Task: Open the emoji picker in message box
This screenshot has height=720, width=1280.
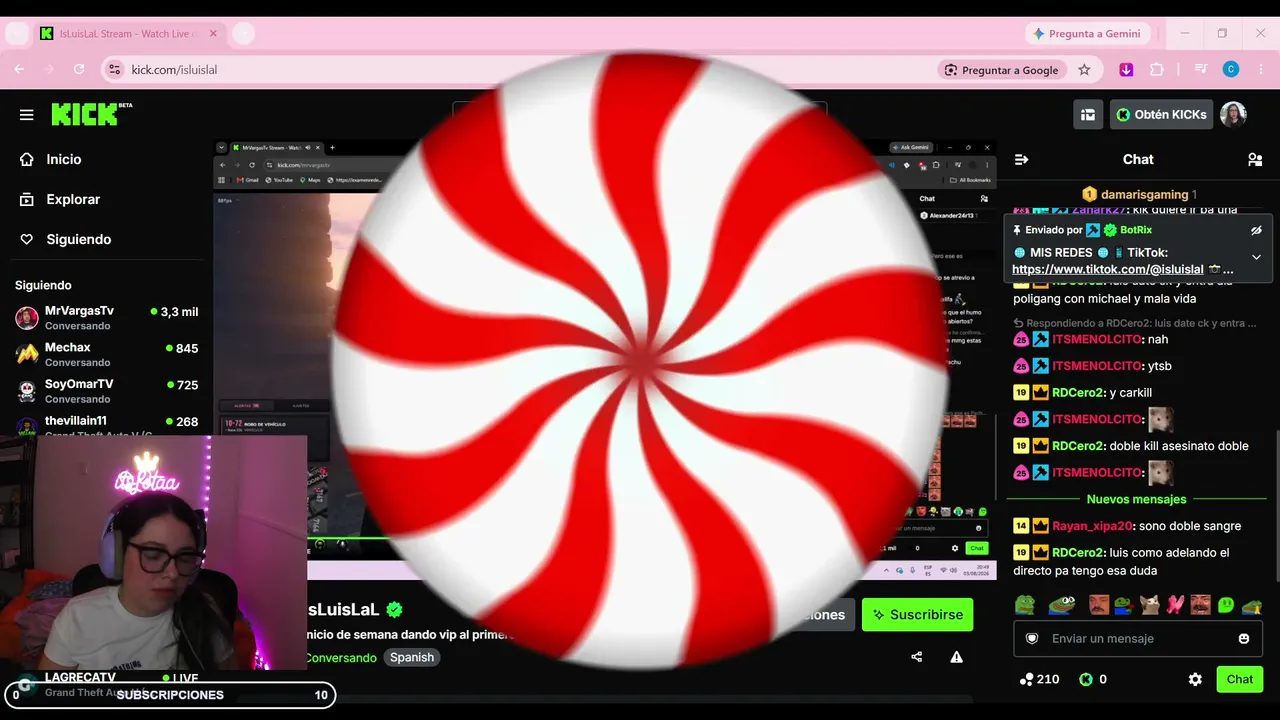Action: [1244, 639]
